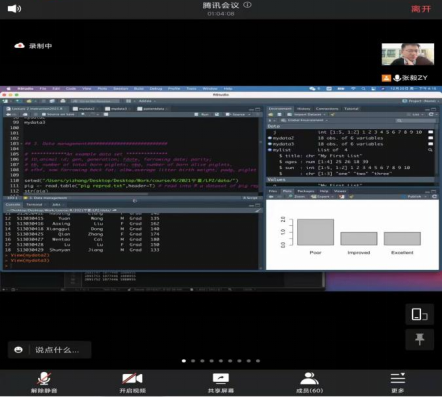Open the Packages tab in RStudio

[306, 191]
